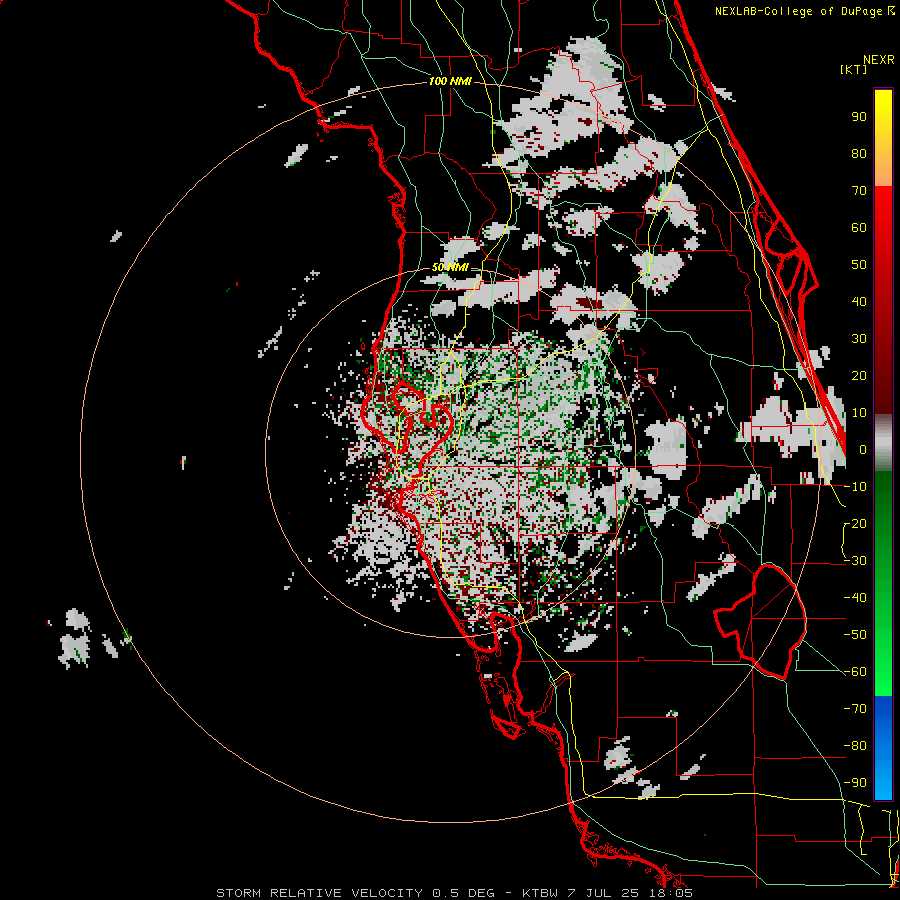Click the 60 value on the velocity scale
The height and width of the screenshot is (900, 900).
pos(859,227)
